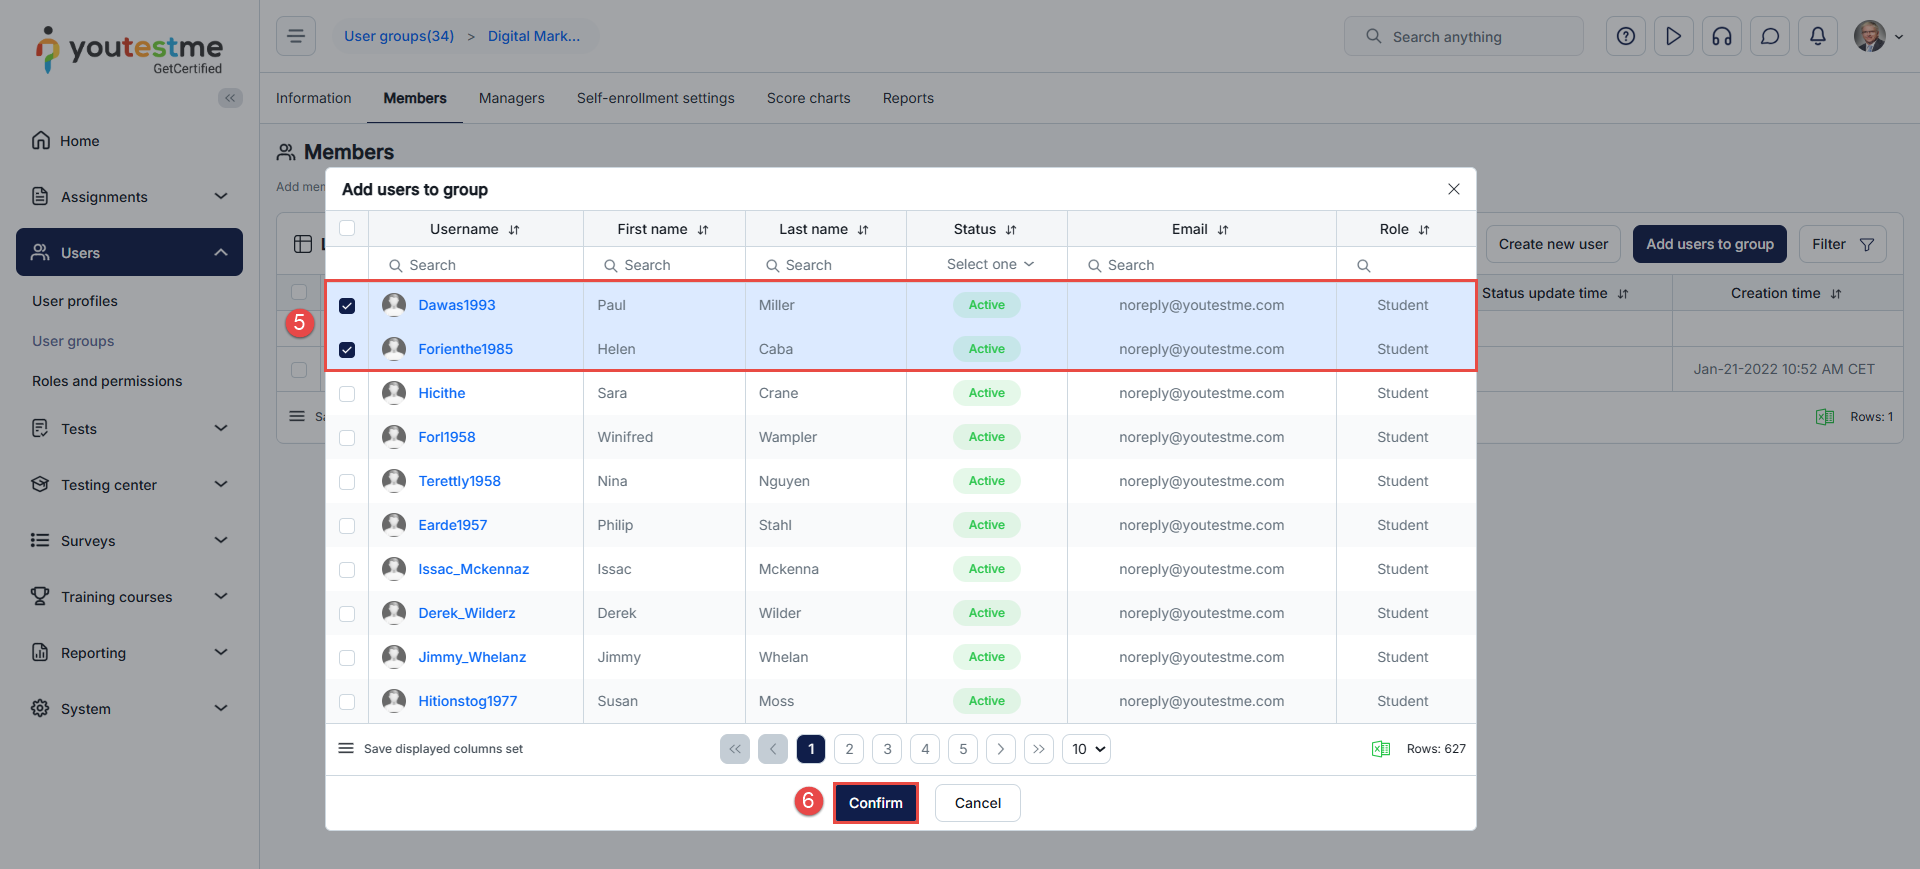
Task: Go to next page arrow in pagination
Action: pos(1000,749)
